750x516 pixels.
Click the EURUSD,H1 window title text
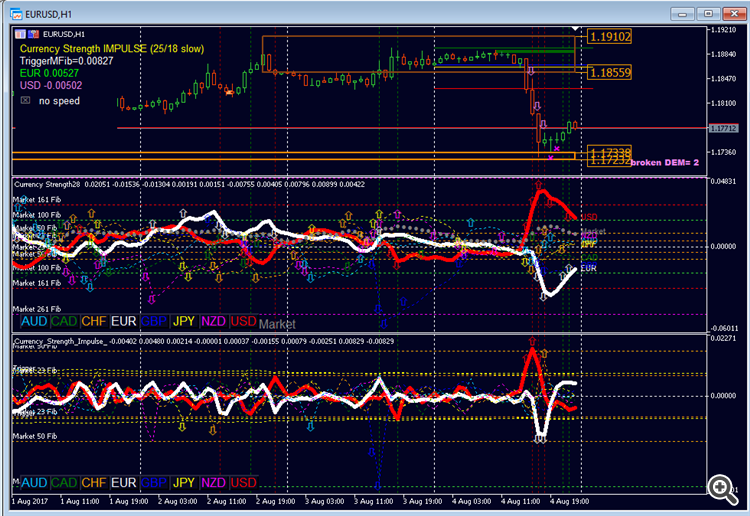[x=48, y=14]
